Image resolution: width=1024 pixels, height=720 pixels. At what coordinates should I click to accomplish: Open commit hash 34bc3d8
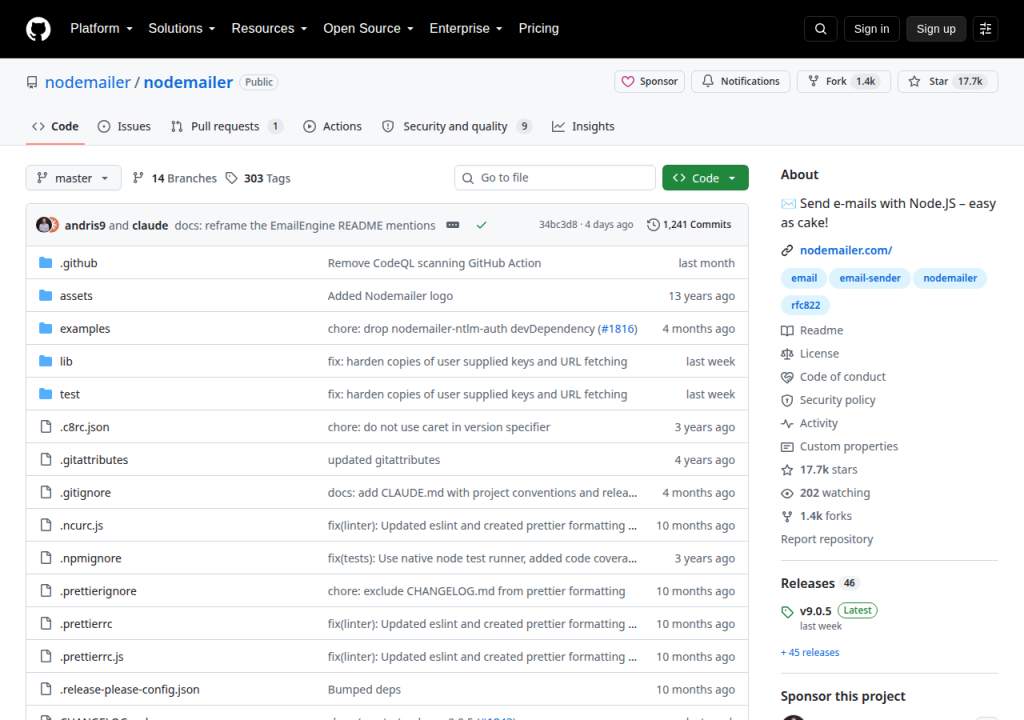click(558, 225)
